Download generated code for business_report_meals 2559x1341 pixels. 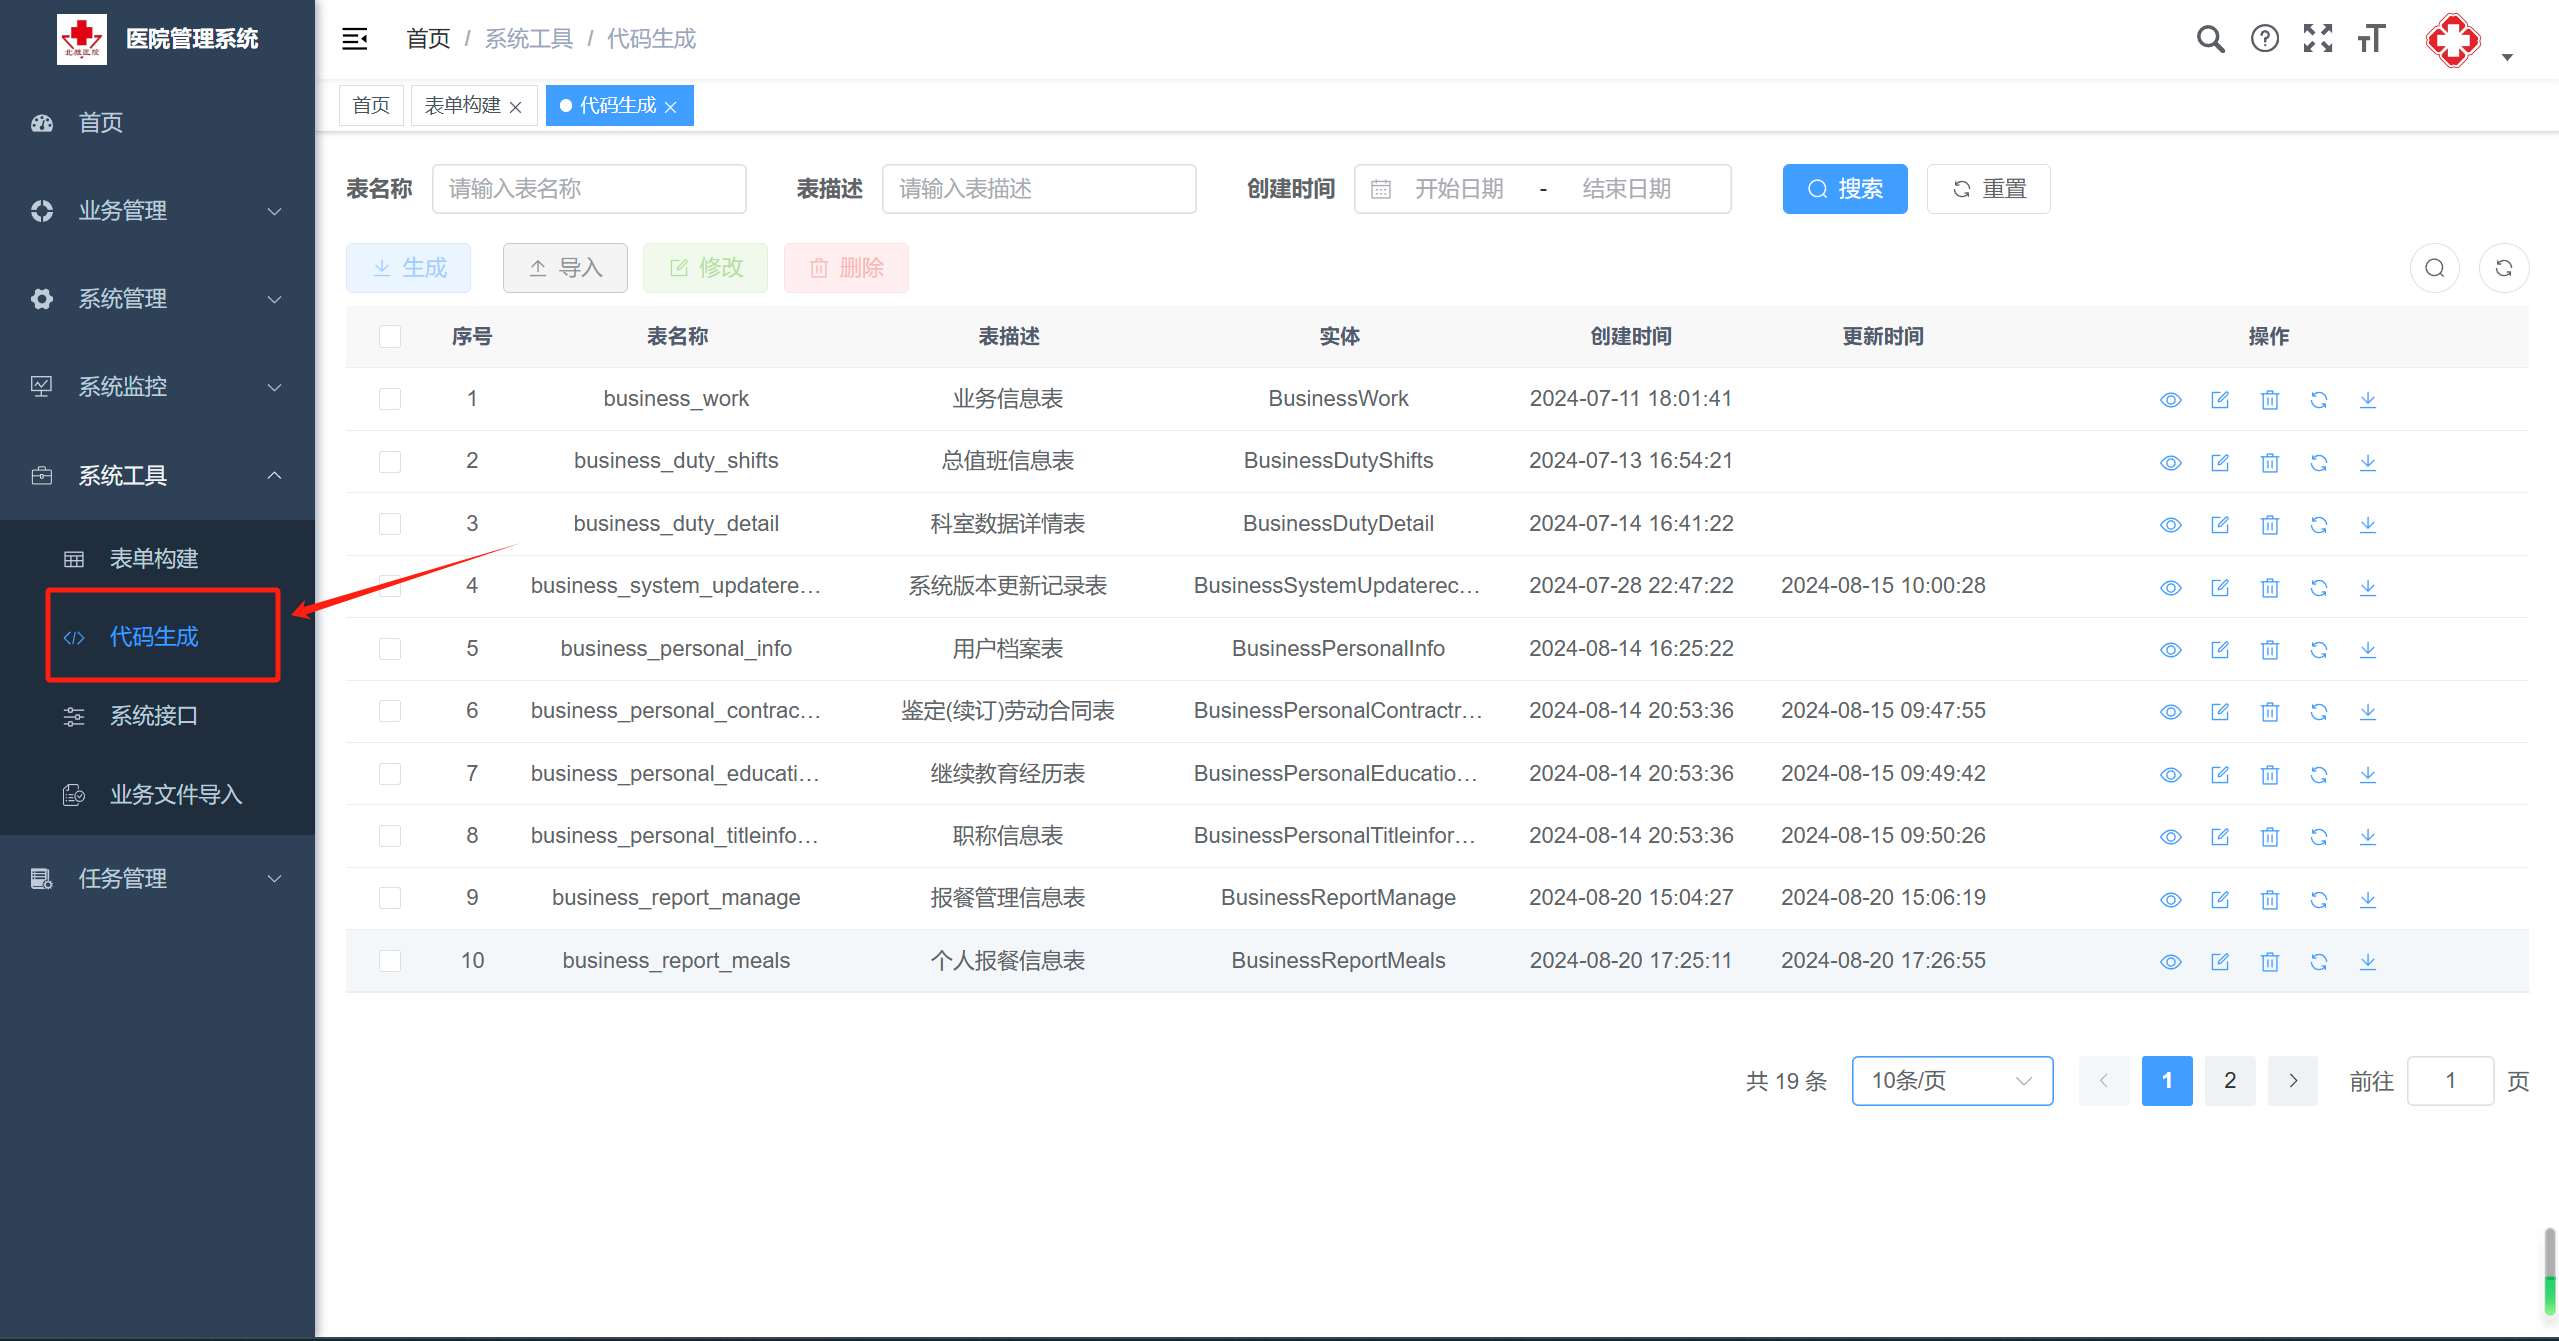coord(2367,962)
